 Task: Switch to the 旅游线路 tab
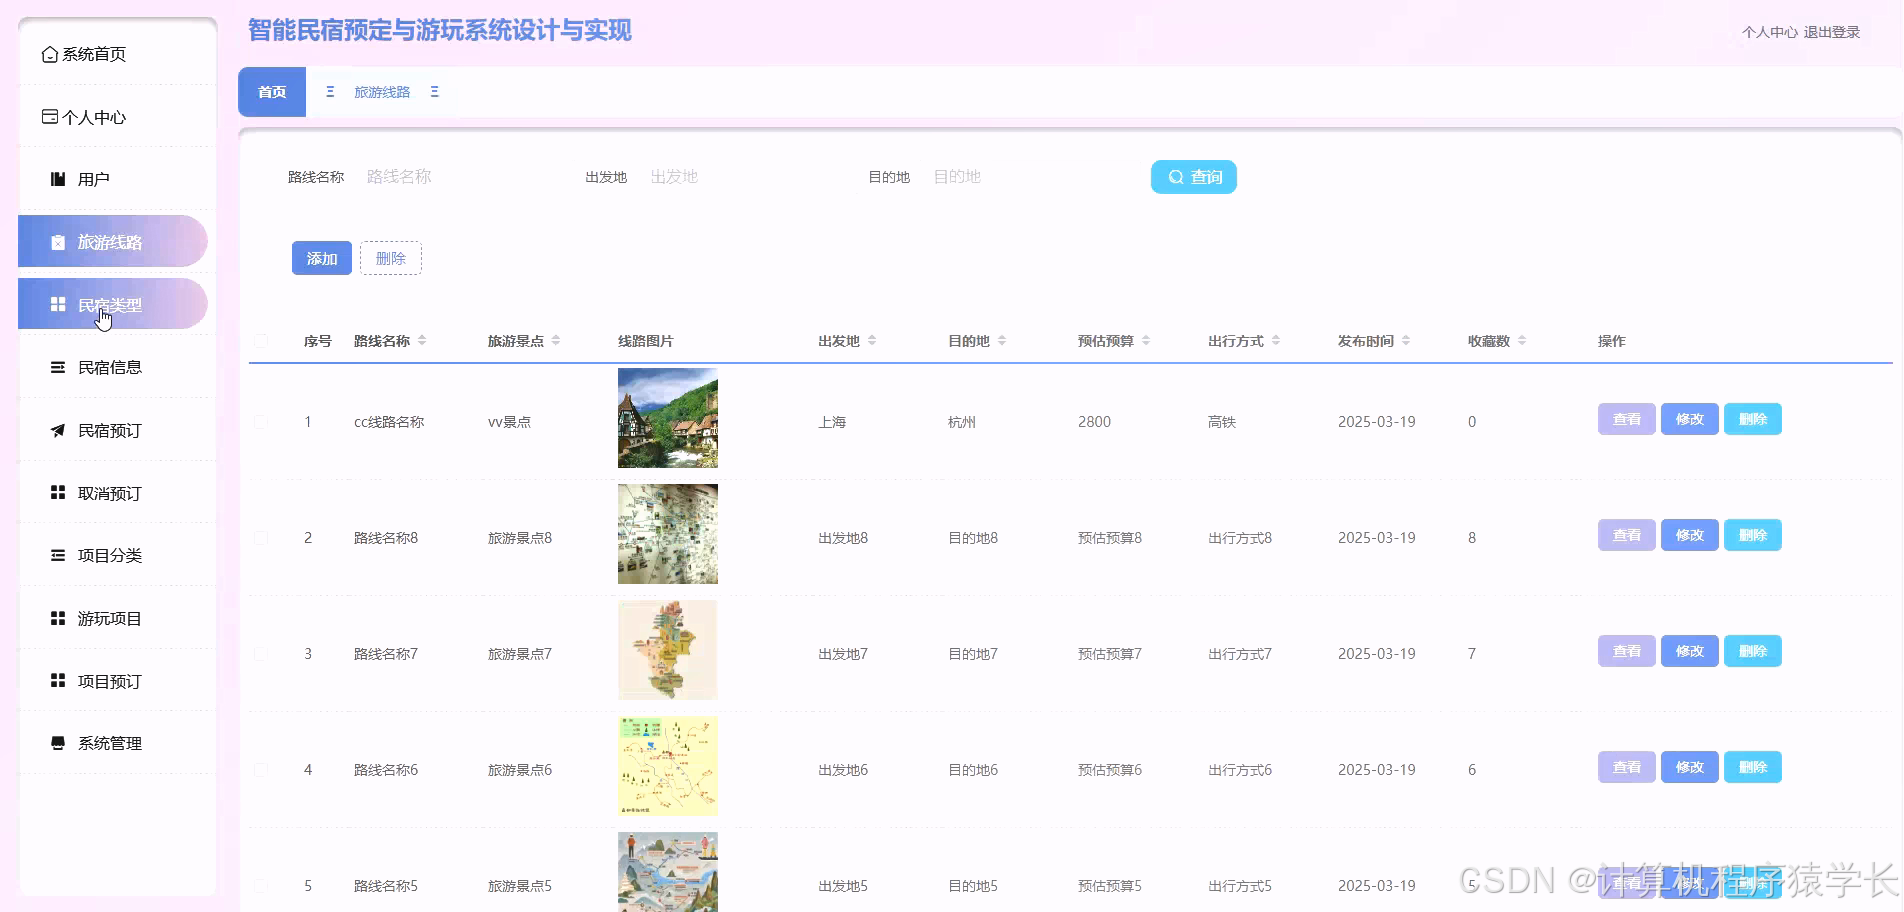(382, 91)
